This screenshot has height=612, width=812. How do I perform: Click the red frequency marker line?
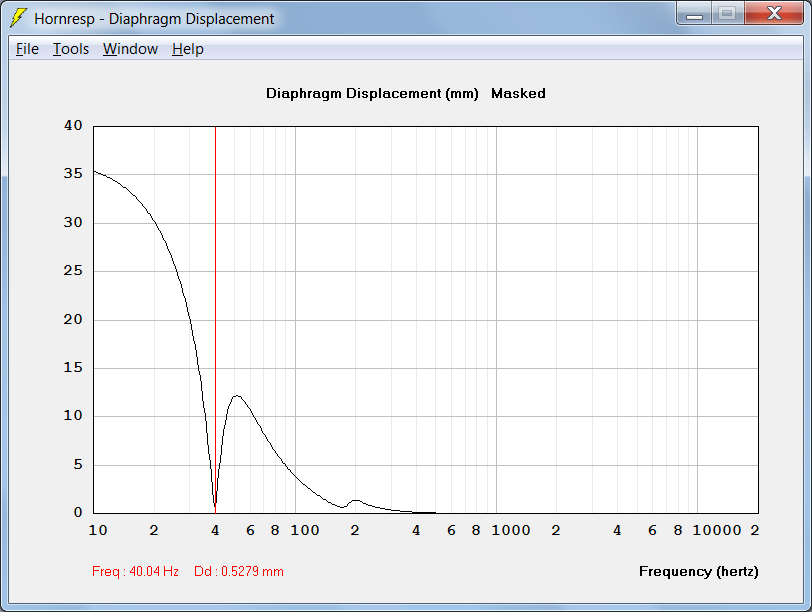215,319
